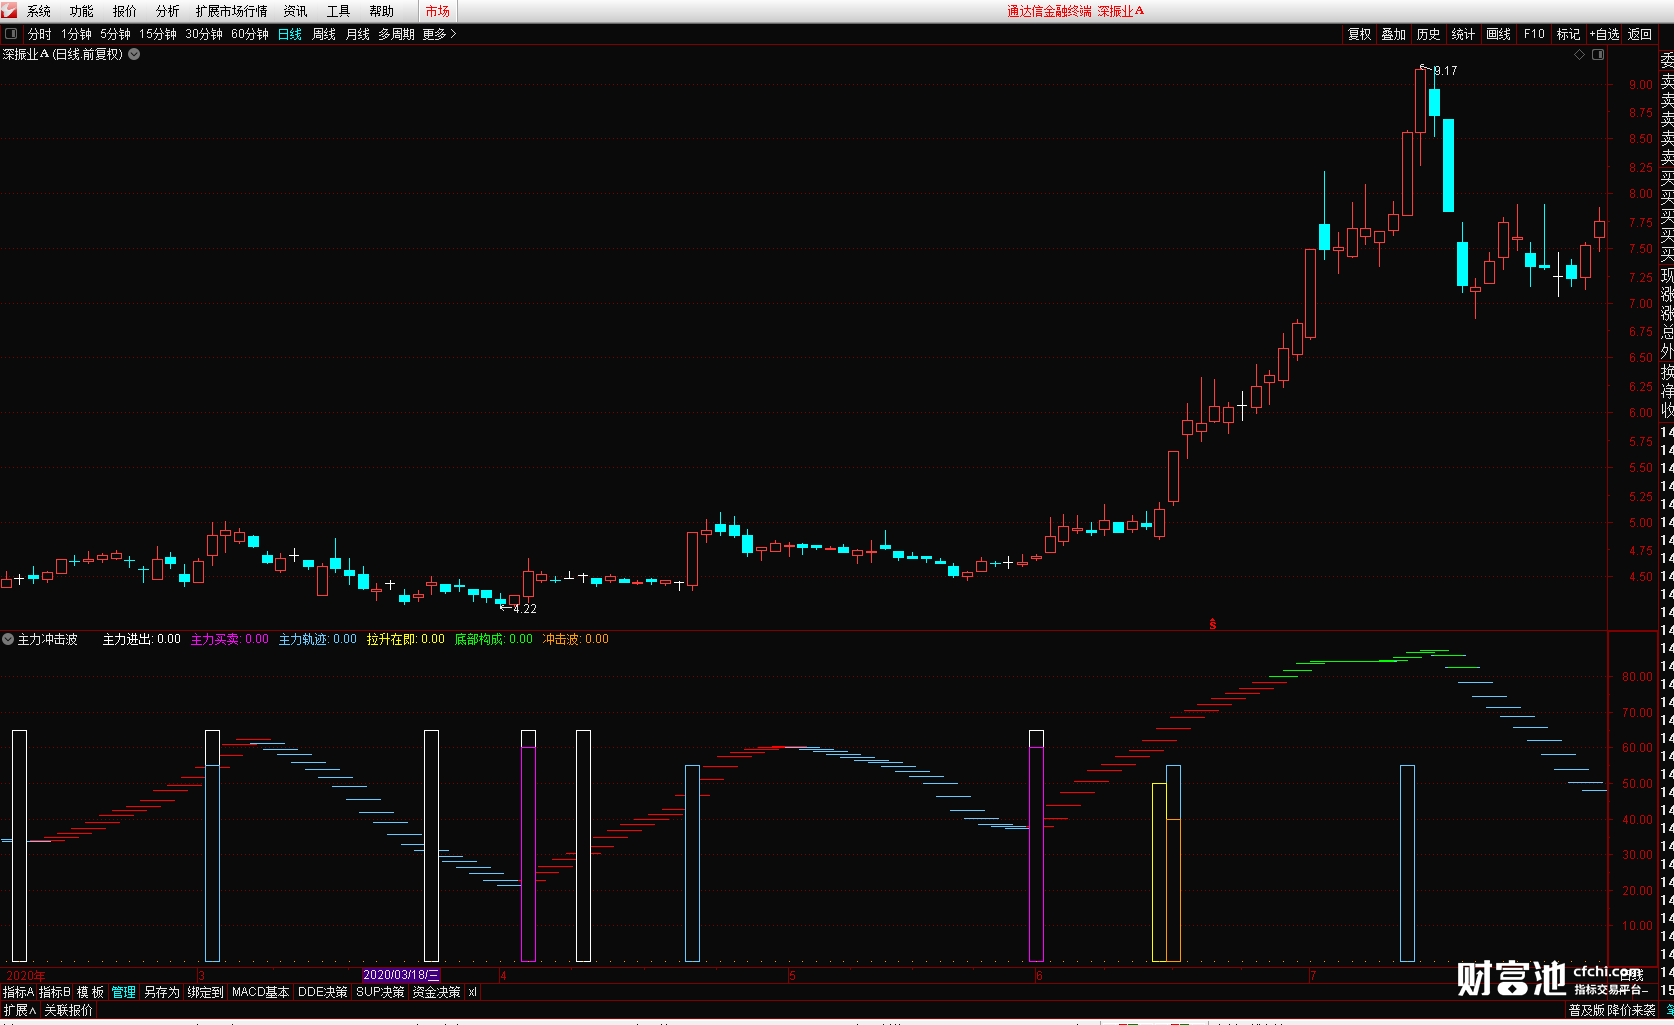Click the 冲击波 indicator value label
Image resolution: width=1674 pixels, height=1025 pixels.
tap(576, 639)
